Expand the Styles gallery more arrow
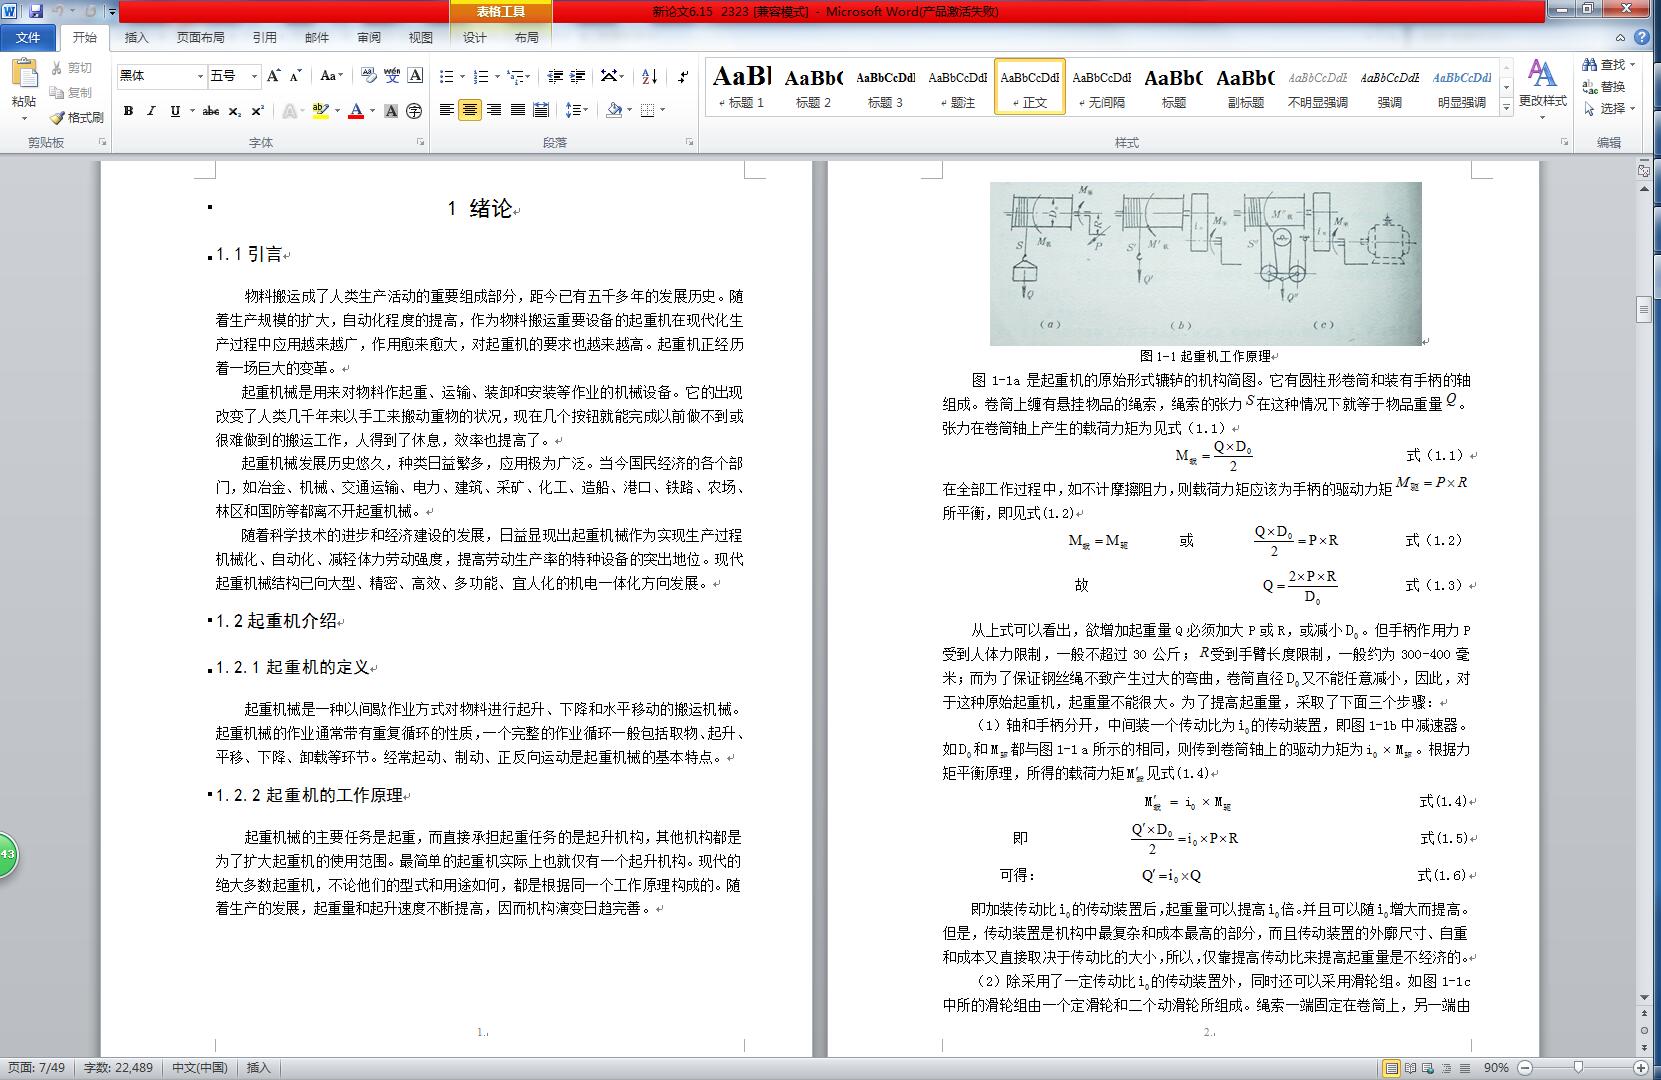 coord(1506,108)
